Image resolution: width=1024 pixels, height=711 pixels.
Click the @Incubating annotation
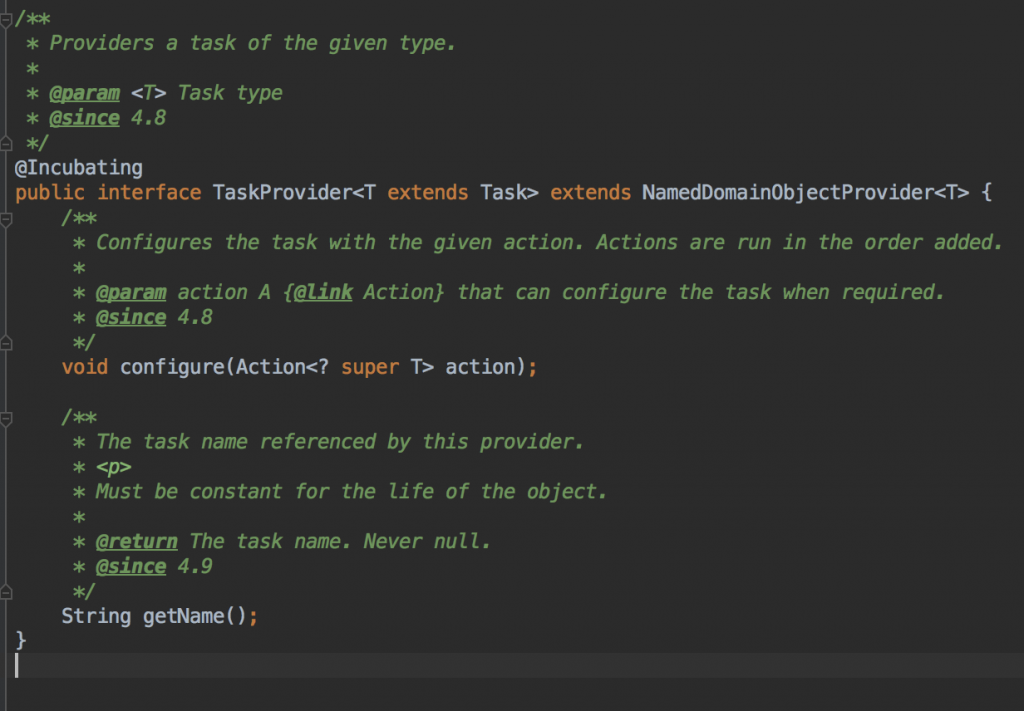tap(79, 167)
